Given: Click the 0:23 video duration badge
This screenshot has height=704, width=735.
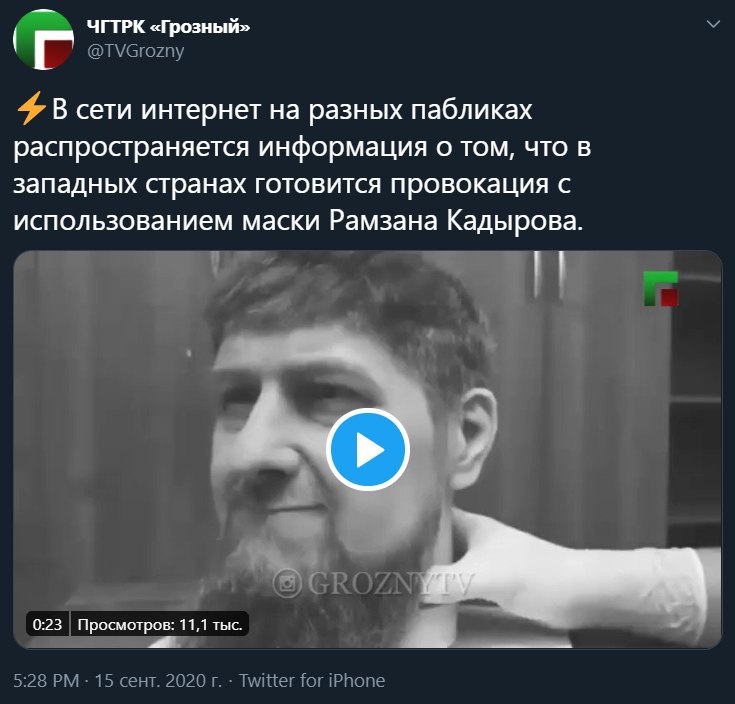Looking at the screenshot, I should 47,624.
